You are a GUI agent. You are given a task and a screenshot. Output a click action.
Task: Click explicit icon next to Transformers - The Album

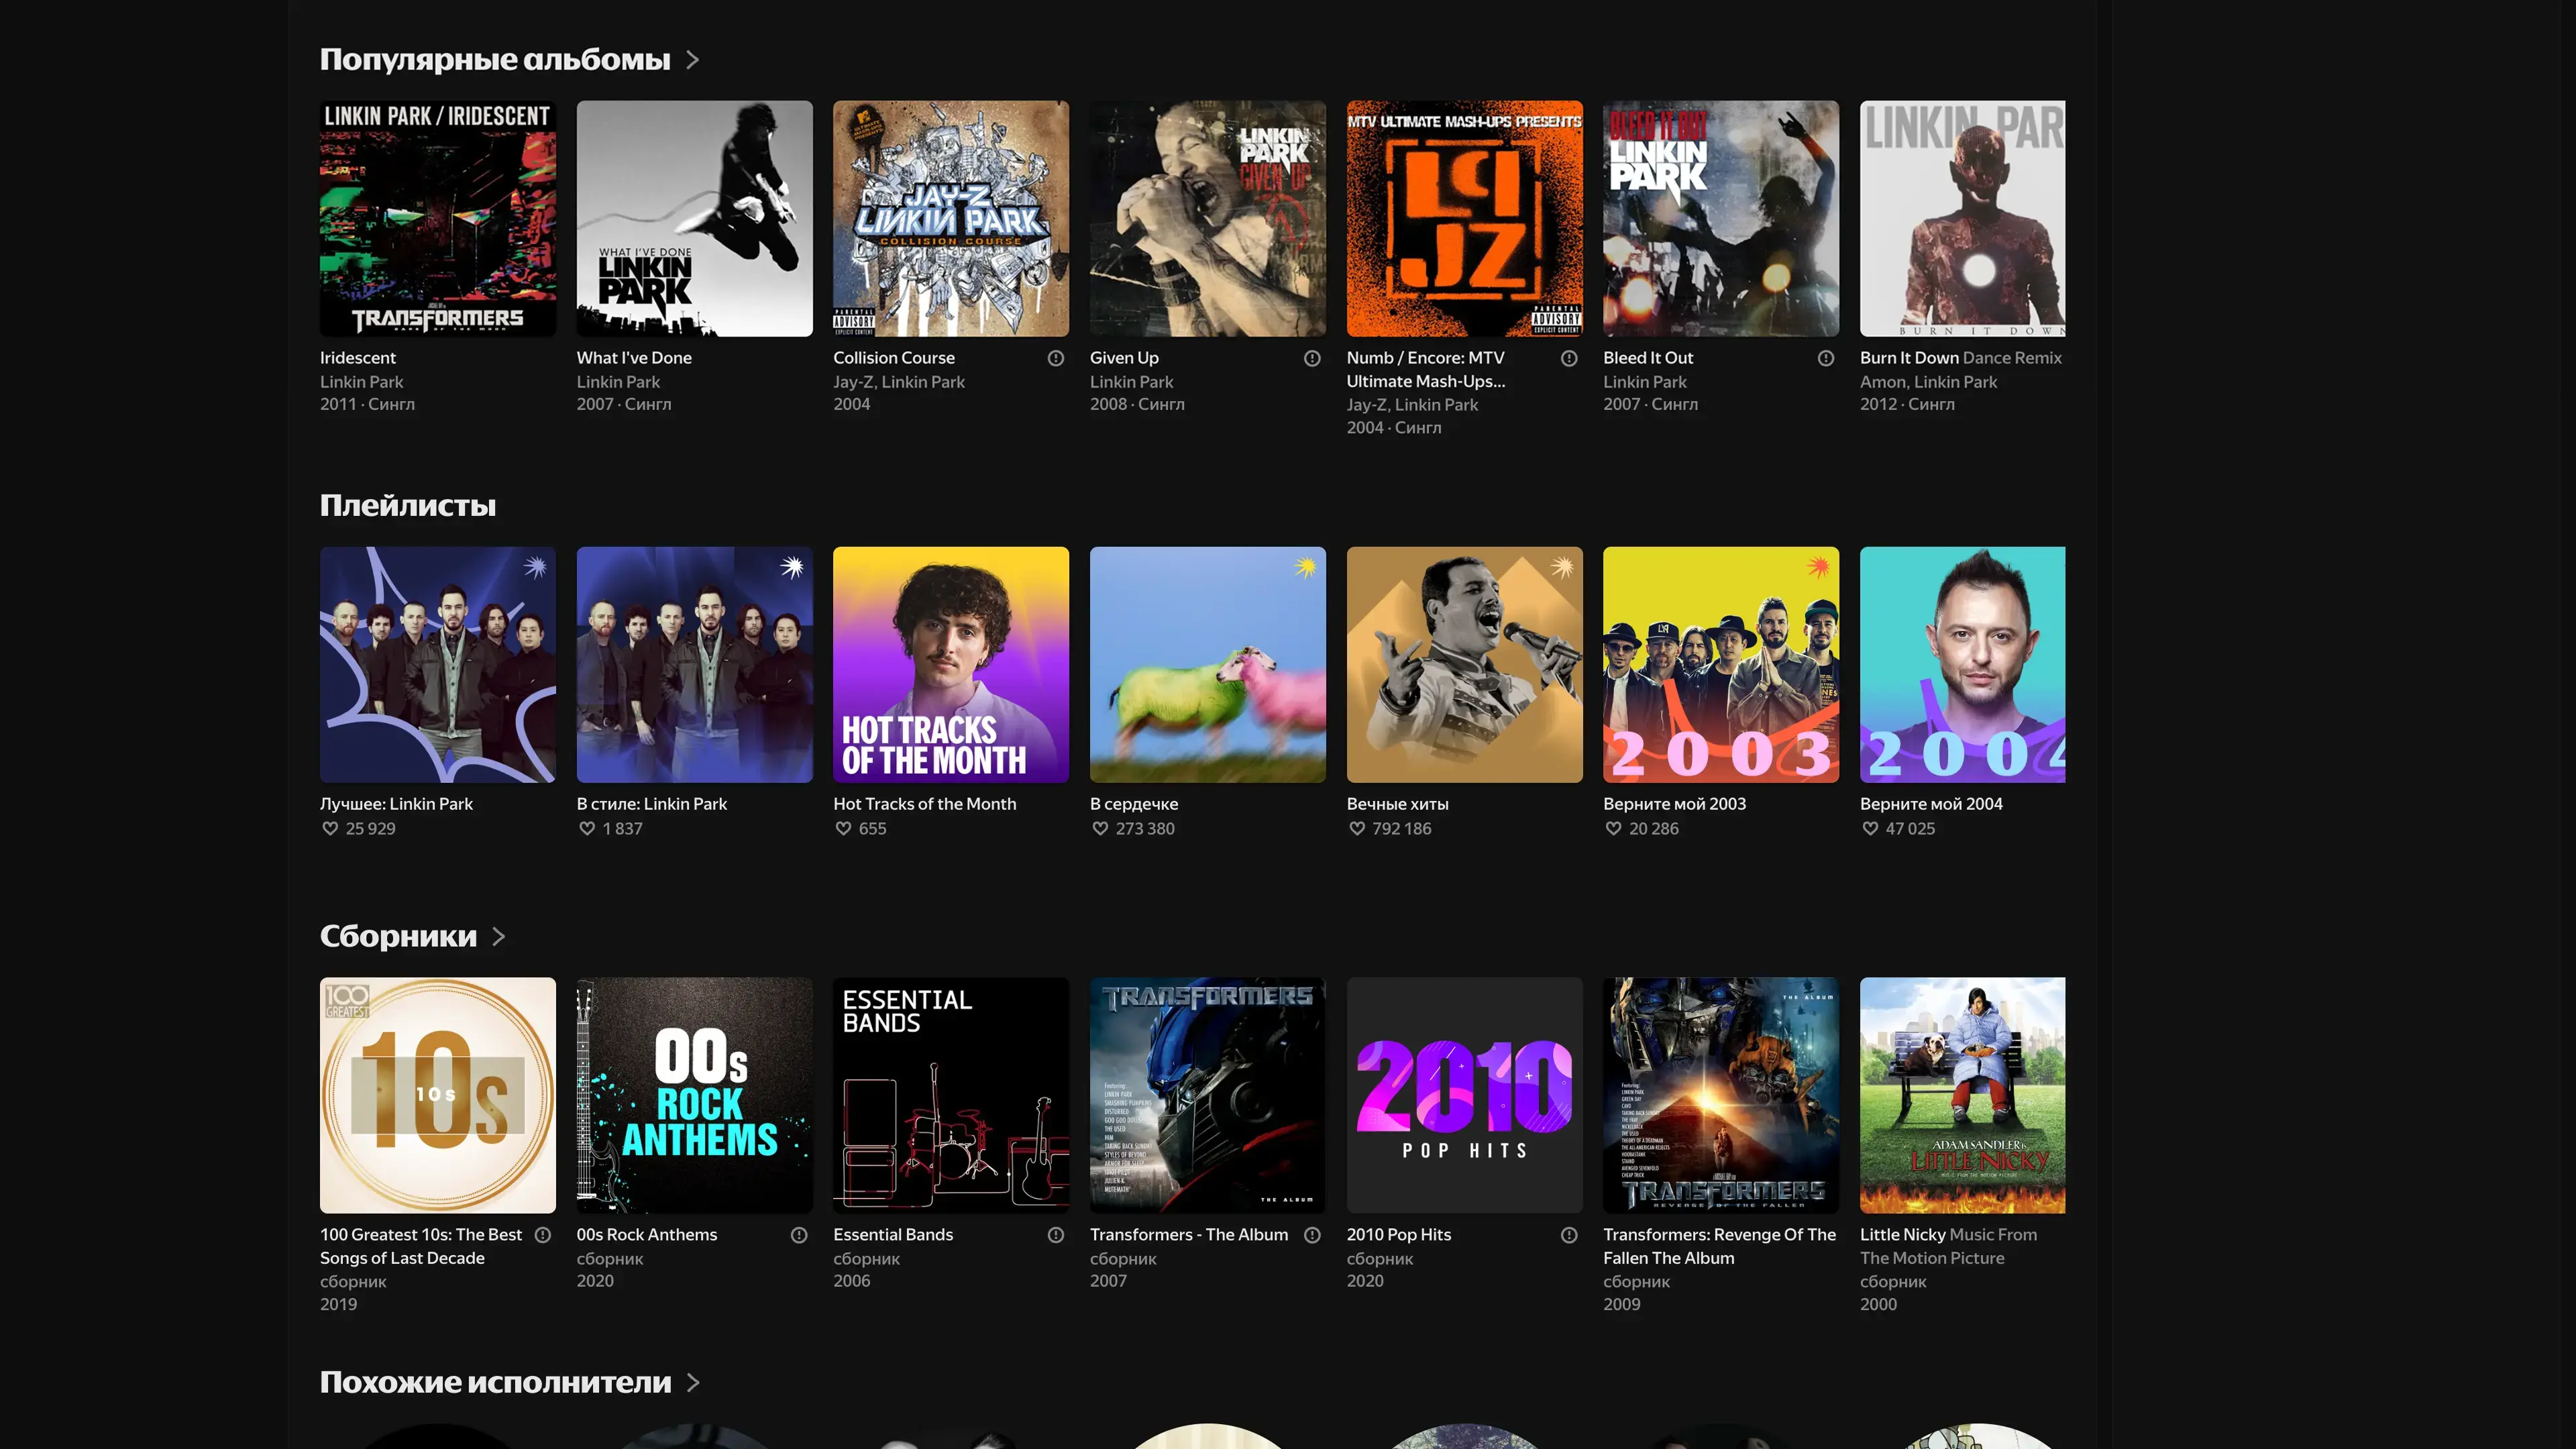(1312, 1235)
